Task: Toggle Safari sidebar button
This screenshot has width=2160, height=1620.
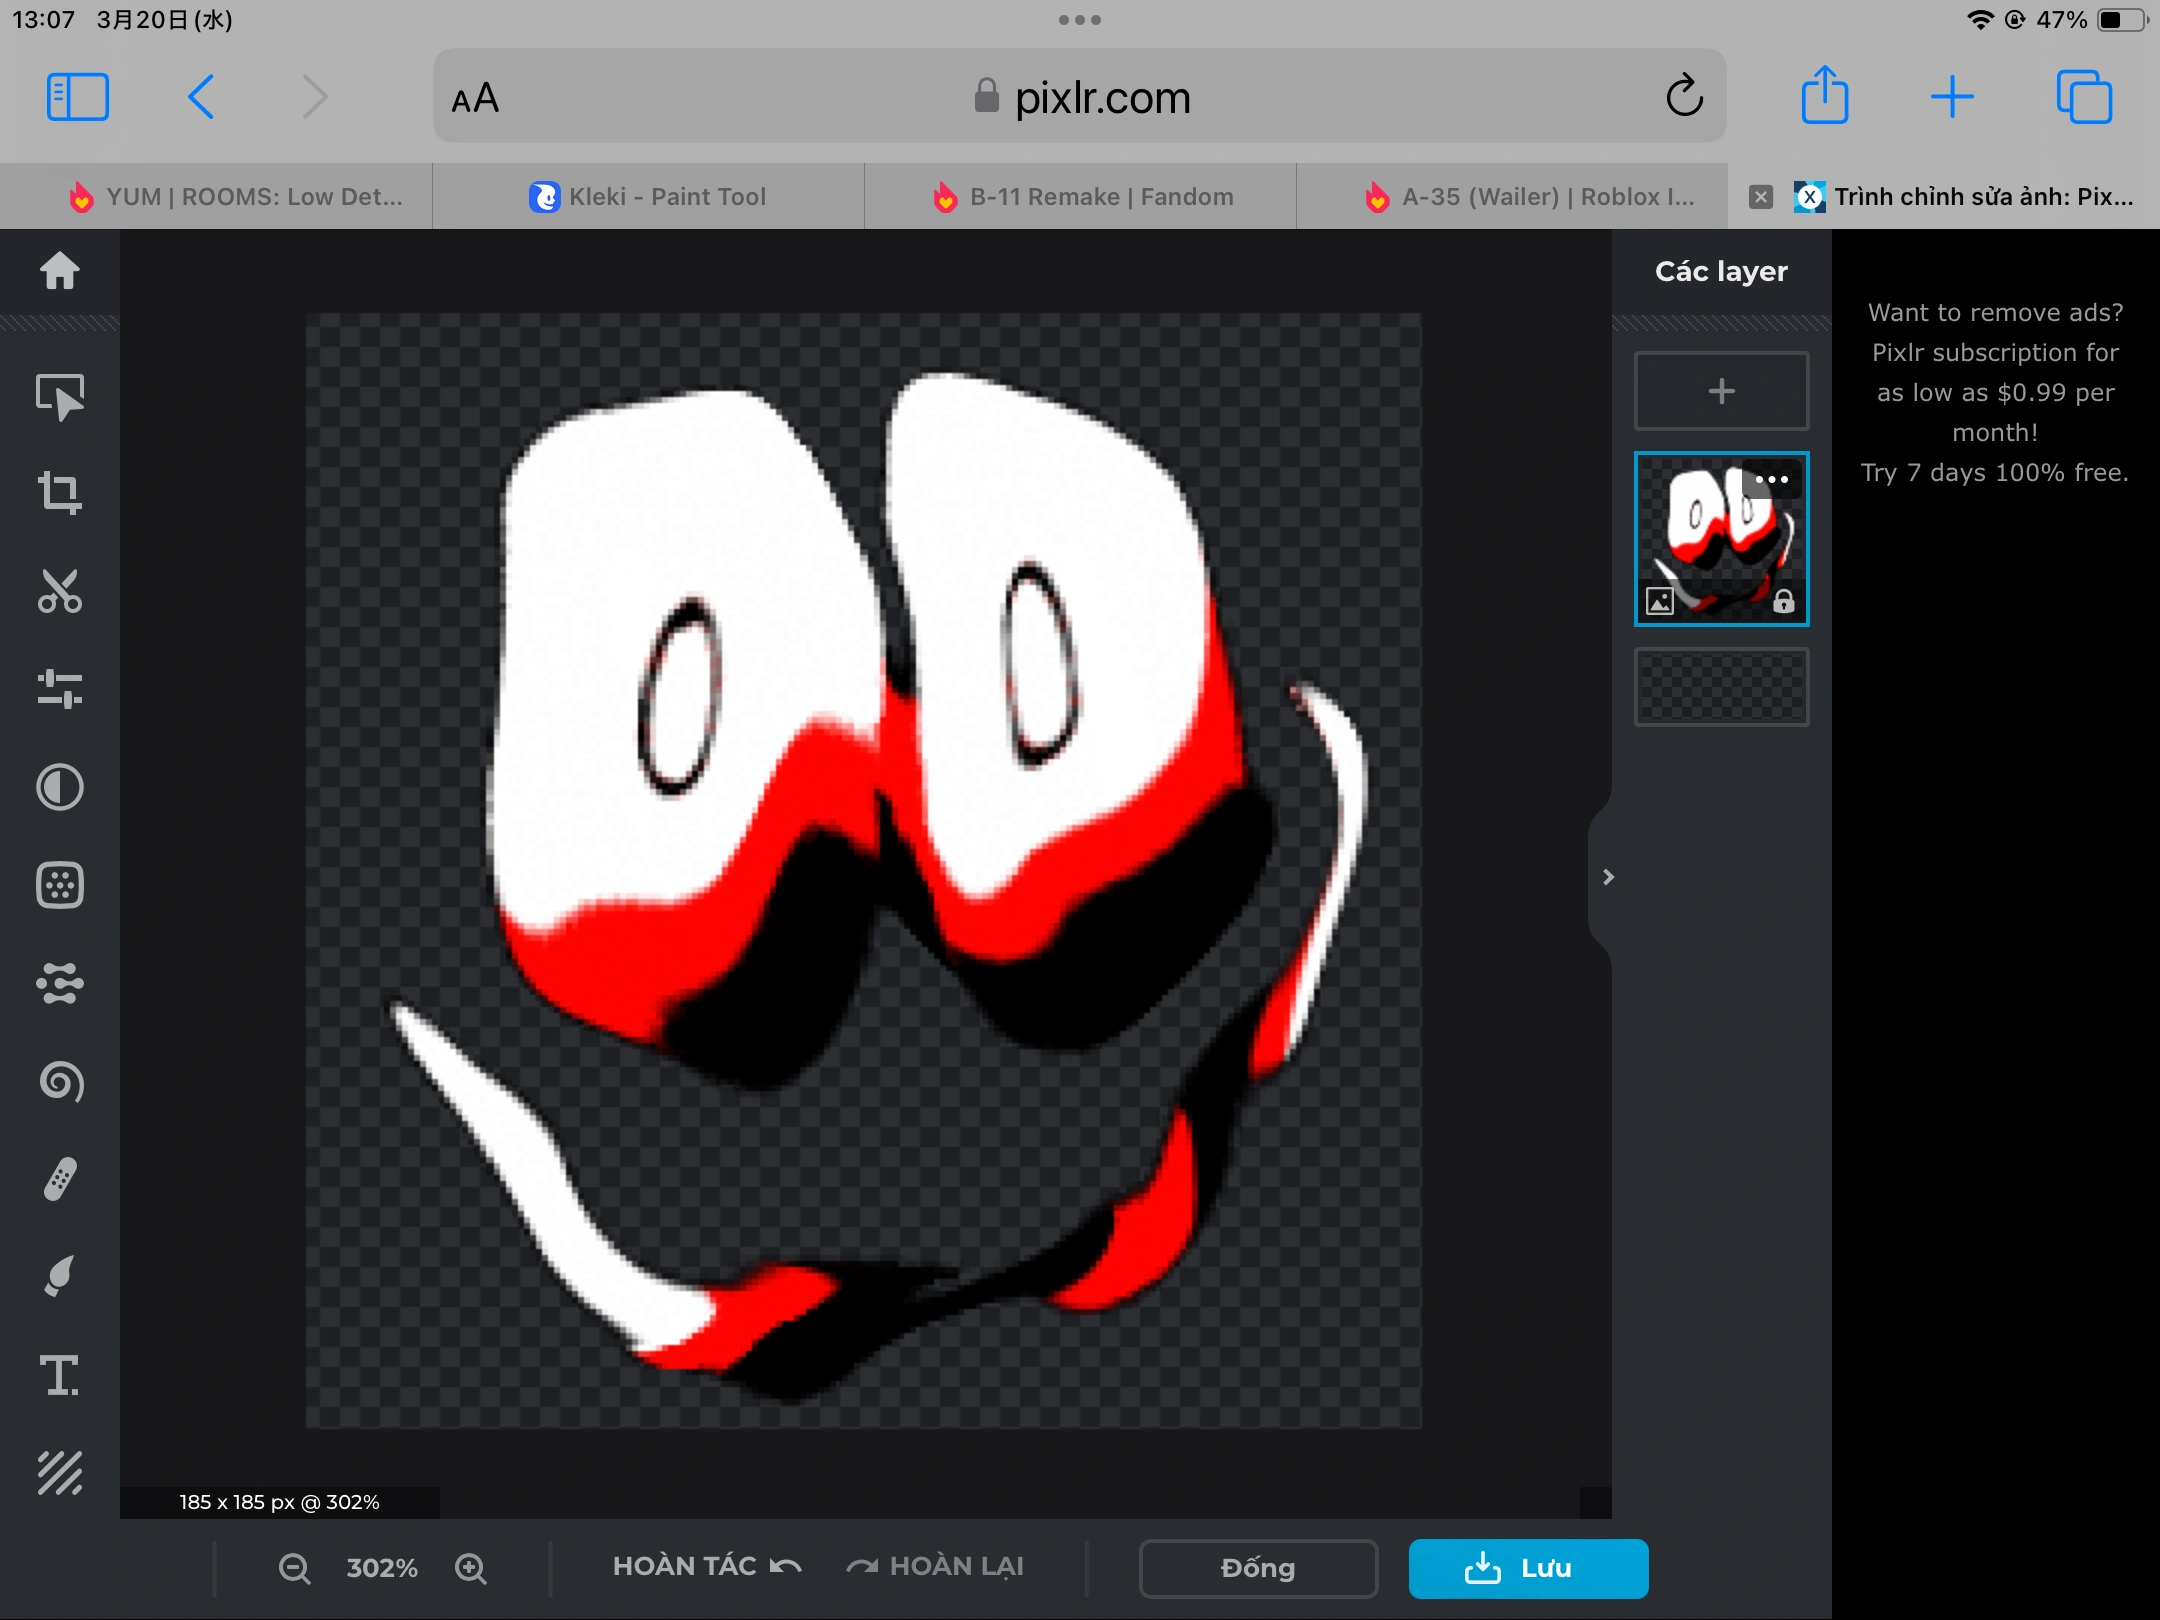Action: [x=78, y=97]
